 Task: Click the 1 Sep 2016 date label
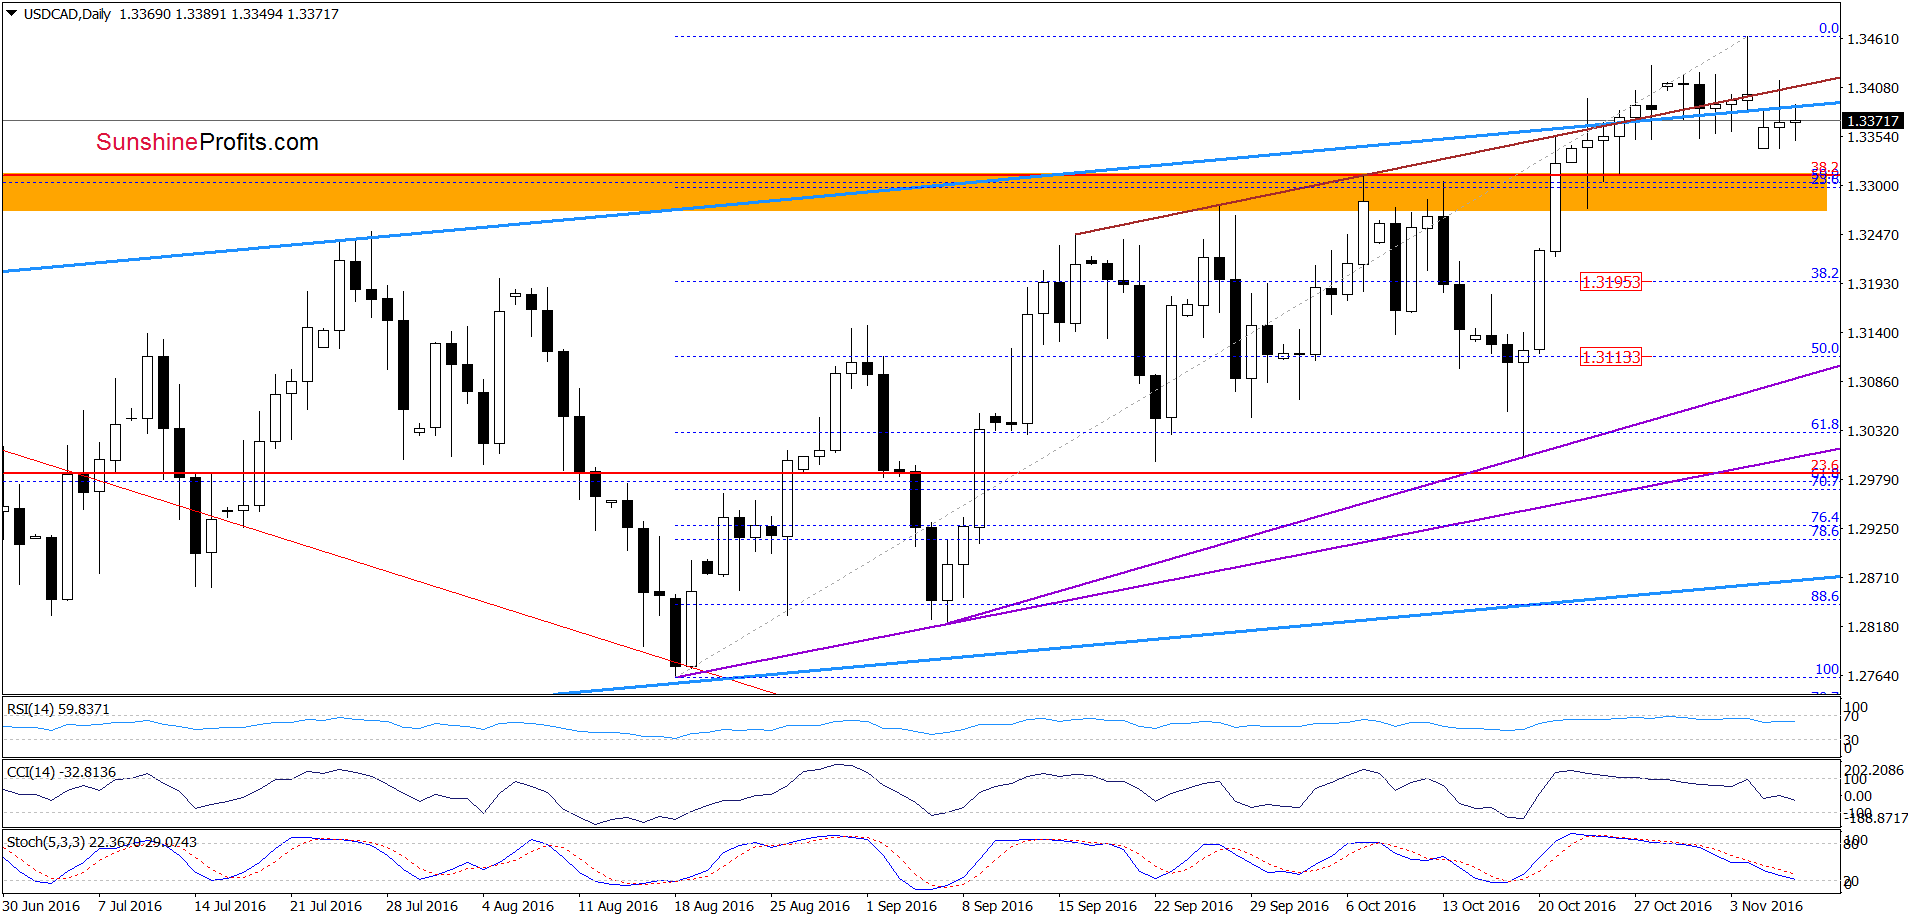coord(902,906)
